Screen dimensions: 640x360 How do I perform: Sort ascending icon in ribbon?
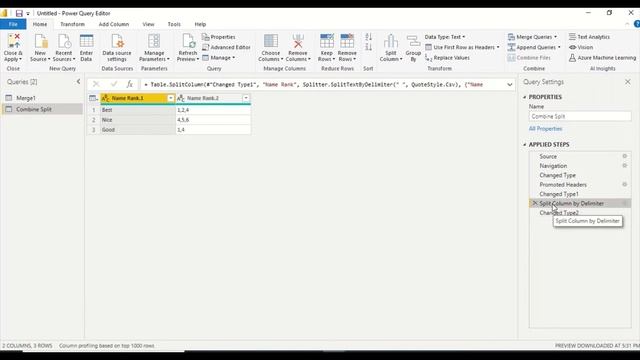pos(369,37)
